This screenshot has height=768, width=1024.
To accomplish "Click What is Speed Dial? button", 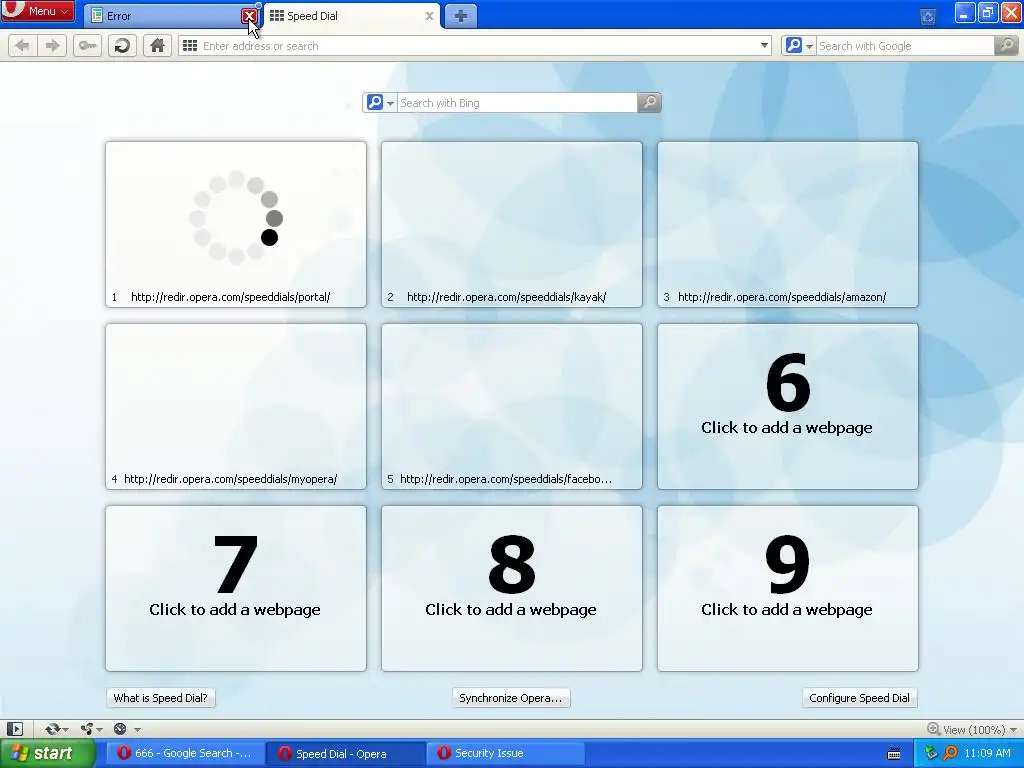I will point(161,698).
